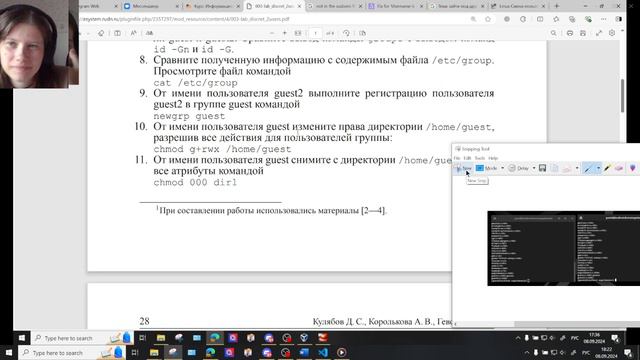Click the Delay button in Snipping Tool
Image resolution: width=640 pixels, height=360 pixels.
[x=519, y=168]
